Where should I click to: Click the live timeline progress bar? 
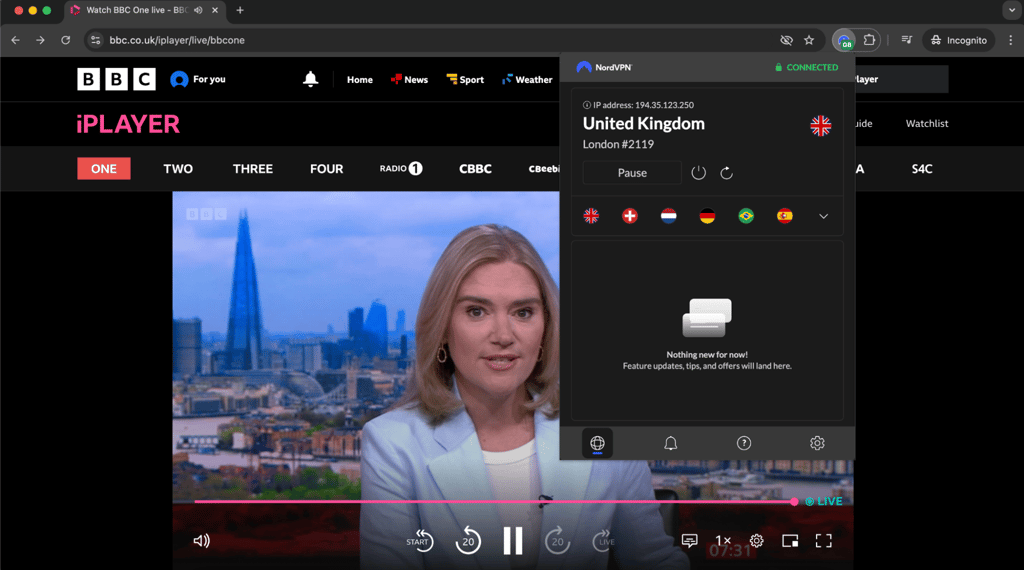(x=494, y=501)
